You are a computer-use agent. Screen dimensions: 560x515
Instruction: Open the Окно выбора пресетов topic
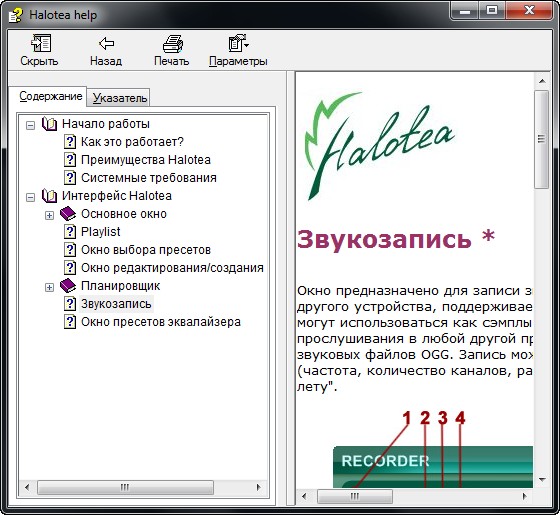pos(146,250)
